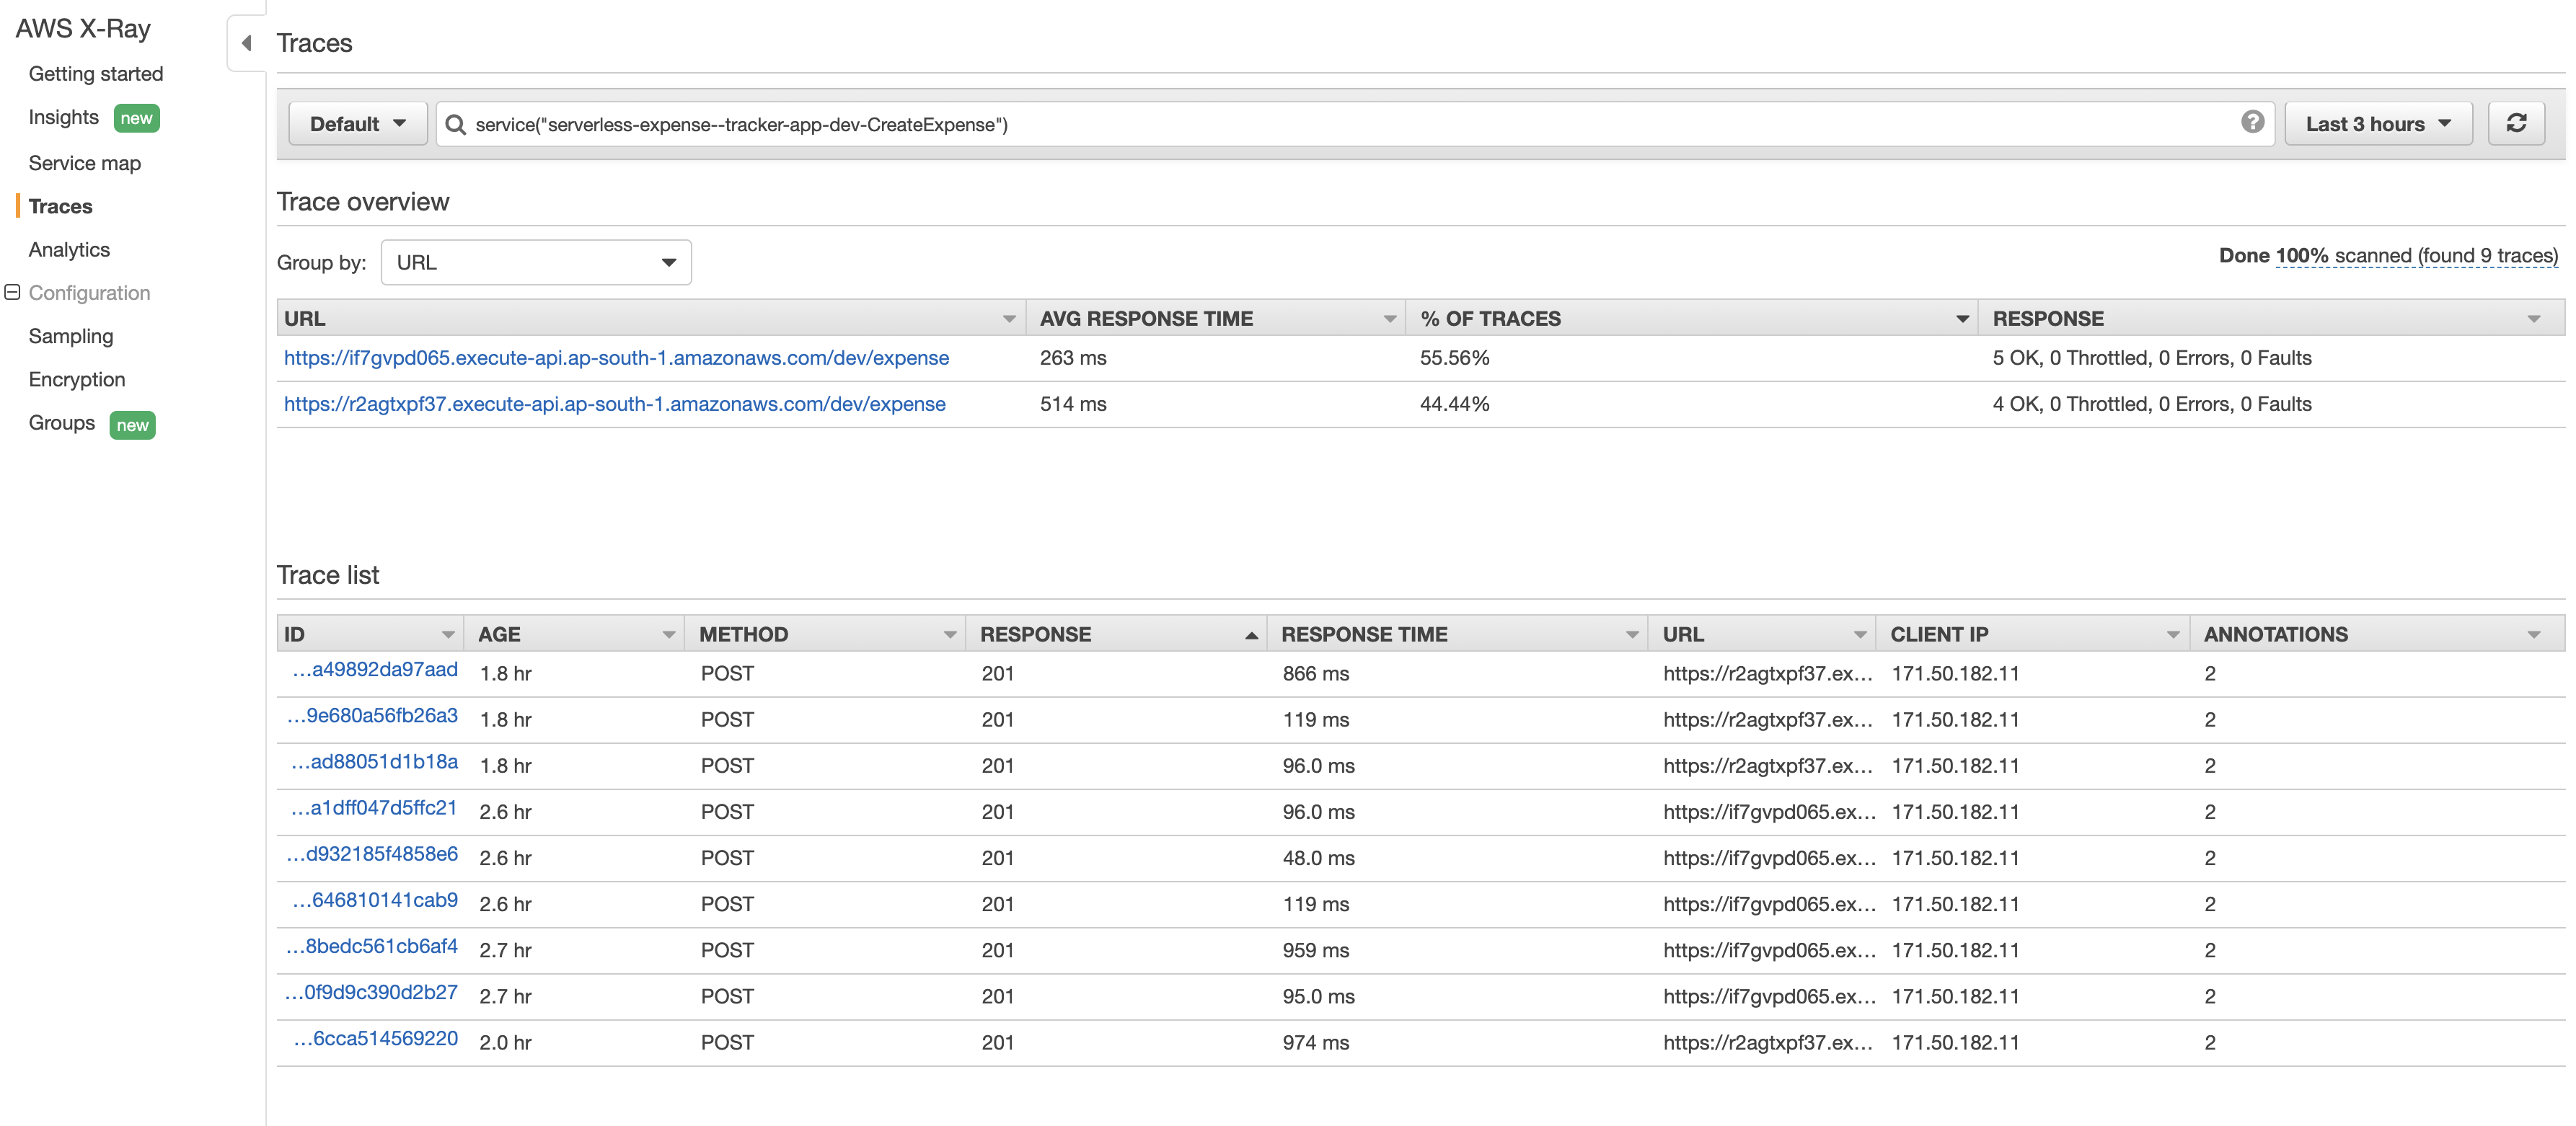2576x1126 pixels.
Task: Toggle trace list RESPONSE ascending sort arrow
Action: (x=1251, y=635)
